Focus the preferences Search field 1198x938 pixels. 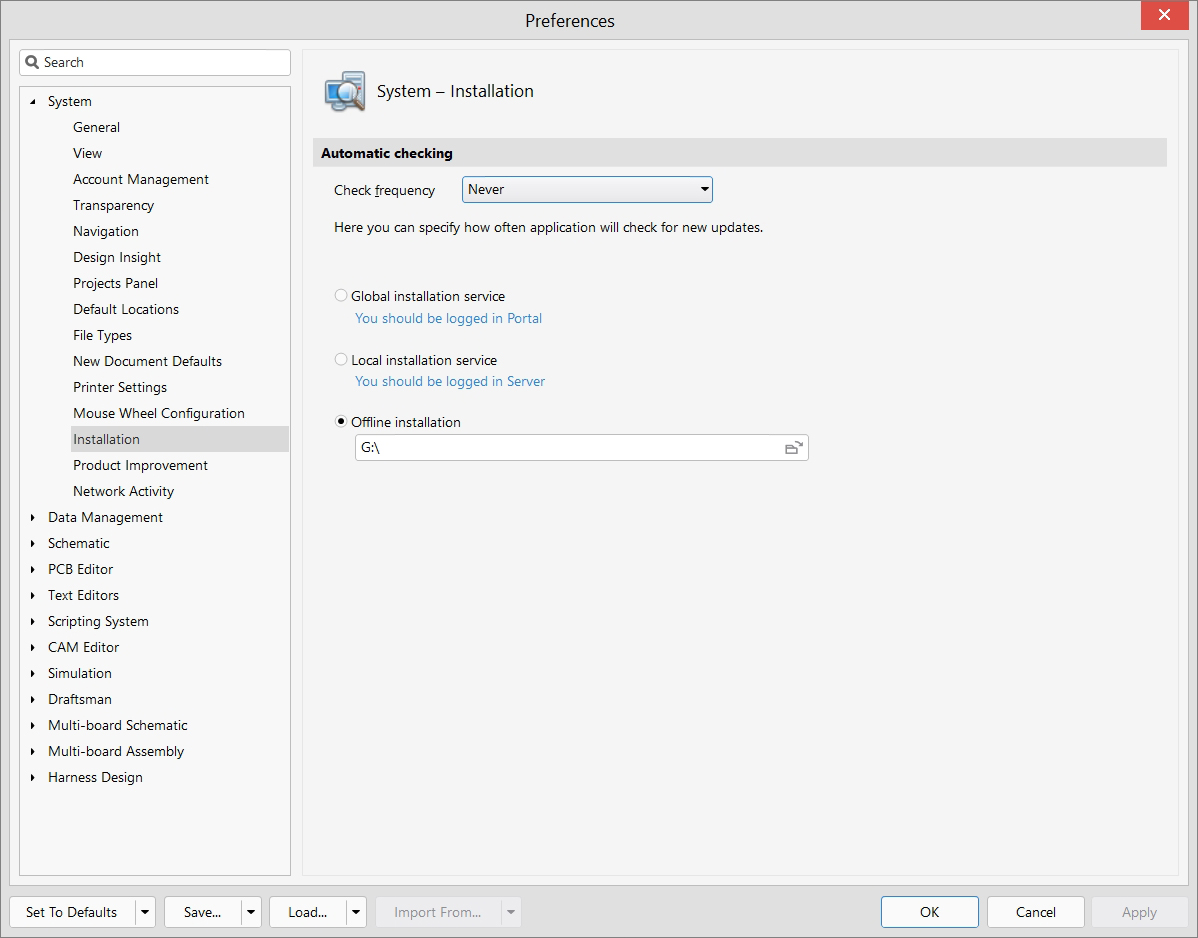point(155,62)
